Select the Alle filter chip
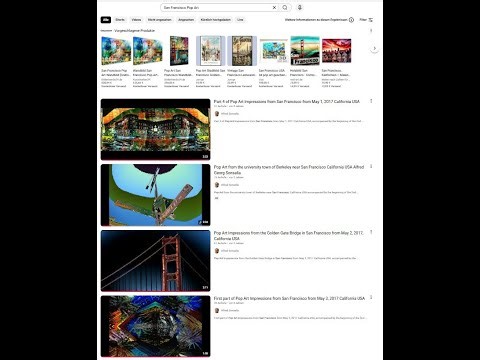The height and width of the screenshot is (360, 480). [x=106, y=20]
